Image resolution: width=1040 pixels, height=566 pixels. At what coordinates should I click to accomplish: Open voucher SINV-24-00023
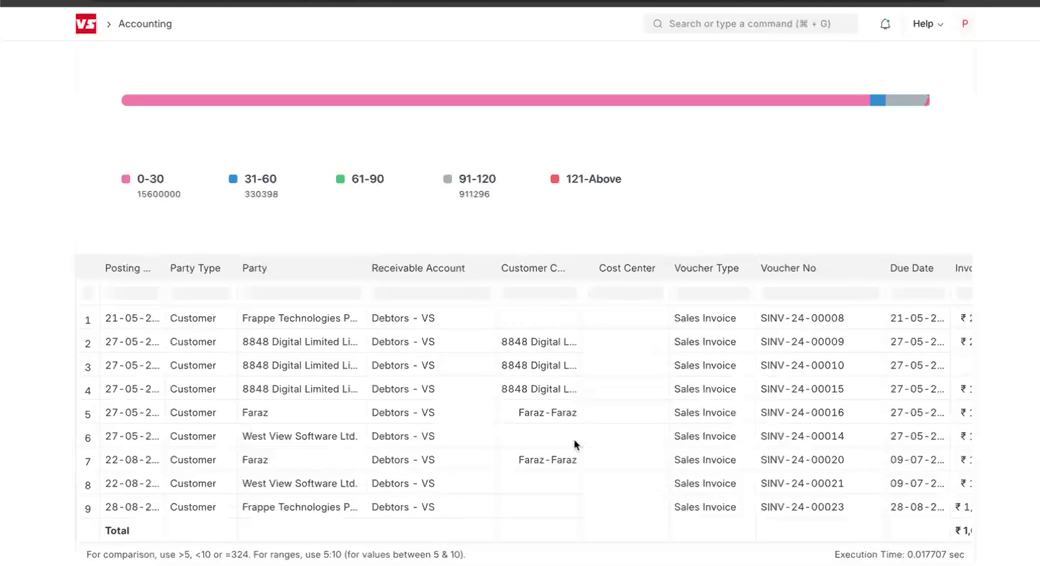point(802,507)
